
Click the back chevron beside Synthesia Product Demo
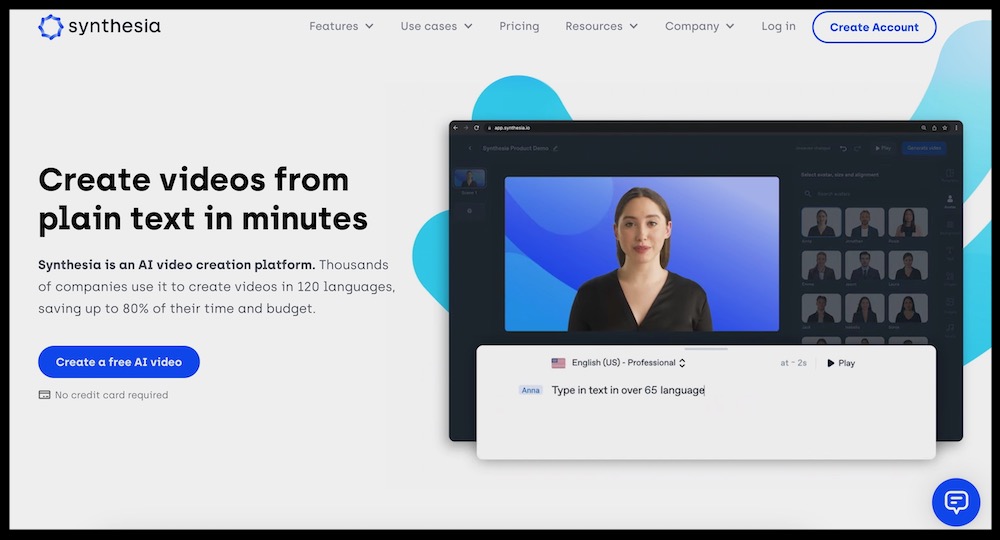470,148
